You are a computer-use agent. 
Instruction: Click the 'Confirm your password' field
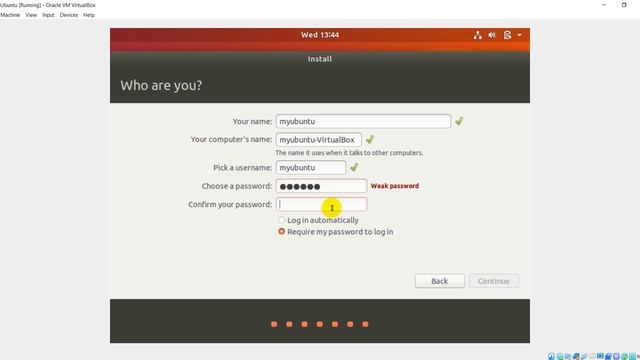pyautogui.click(x=322, y=204)
